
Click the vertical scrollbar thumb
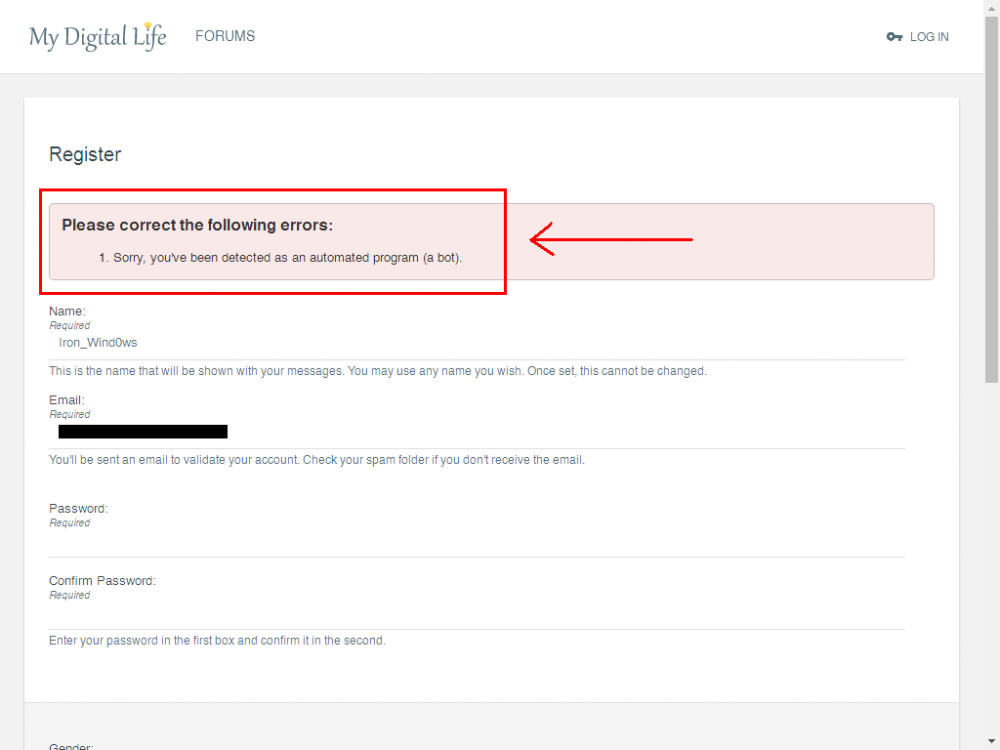point(991,200)
